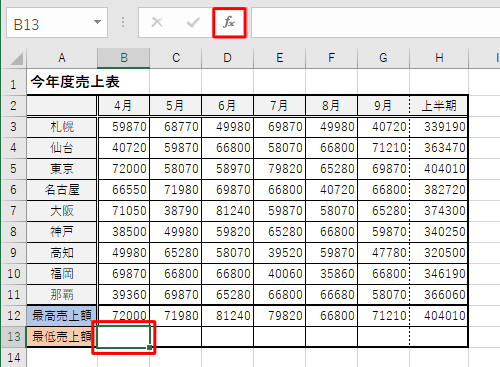This screenshot has height=367, width=500.
Task: Select row 13 header
Action: [13, 337]
